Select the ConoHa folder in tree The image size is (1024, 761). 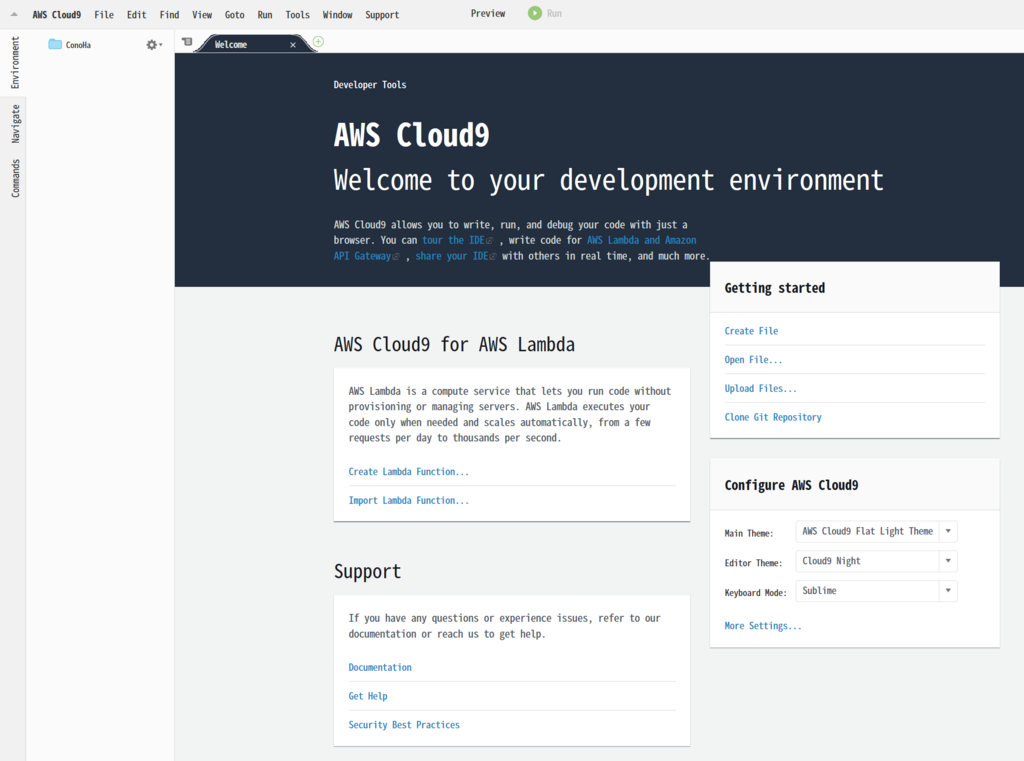point(78,45)
